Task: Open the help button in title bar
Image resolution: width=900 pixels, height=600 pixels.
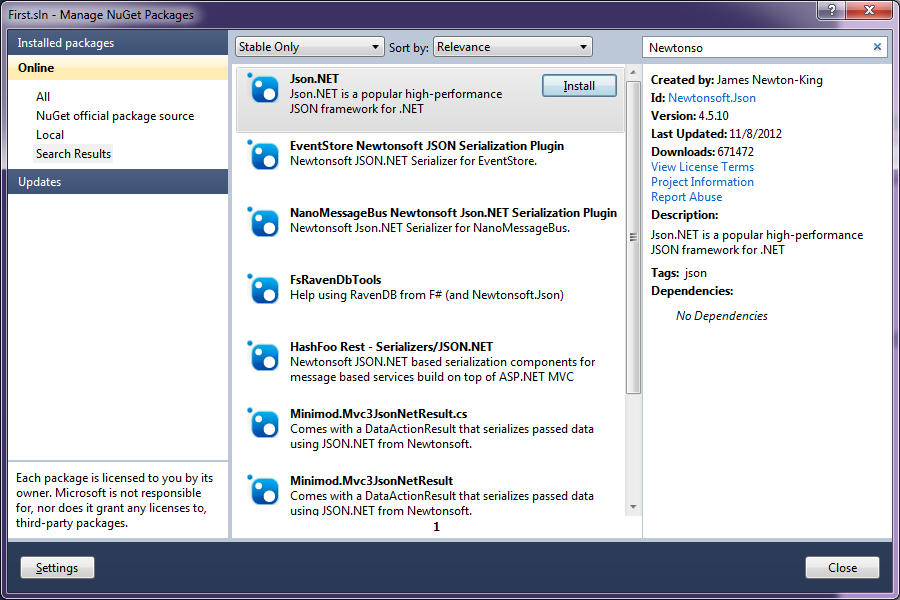Action: point(832,10)
